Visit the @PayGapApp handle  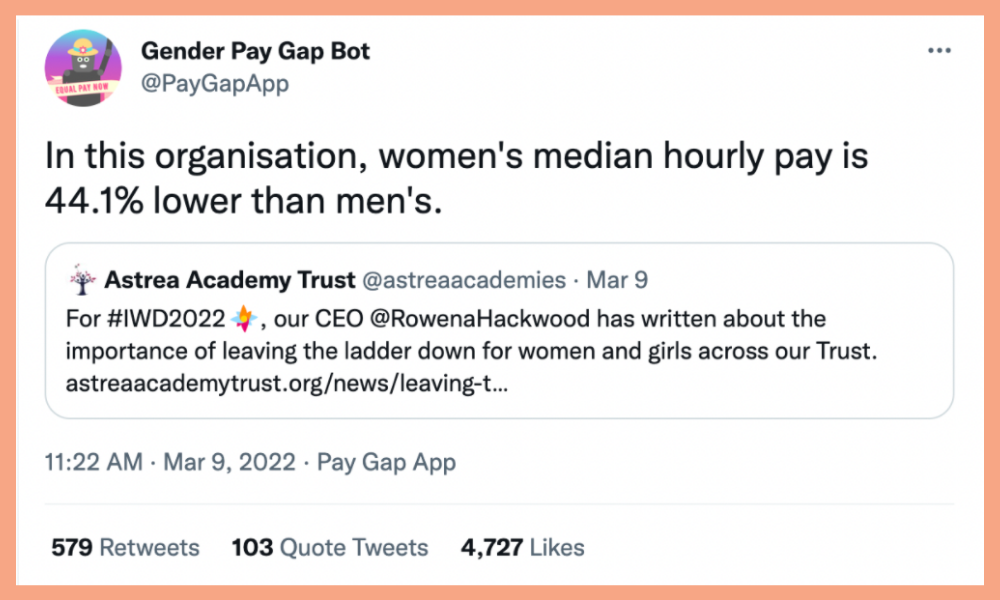tap(215, 84)
